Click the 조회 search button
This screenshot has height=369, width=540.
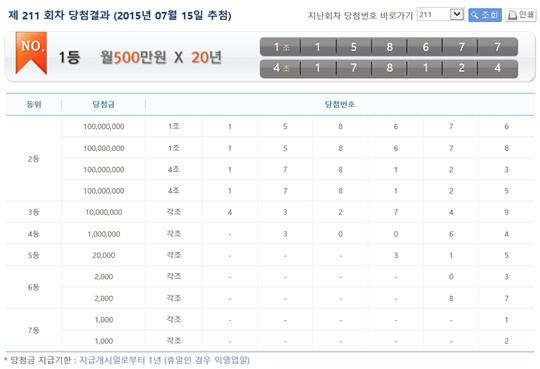(485, 15)
